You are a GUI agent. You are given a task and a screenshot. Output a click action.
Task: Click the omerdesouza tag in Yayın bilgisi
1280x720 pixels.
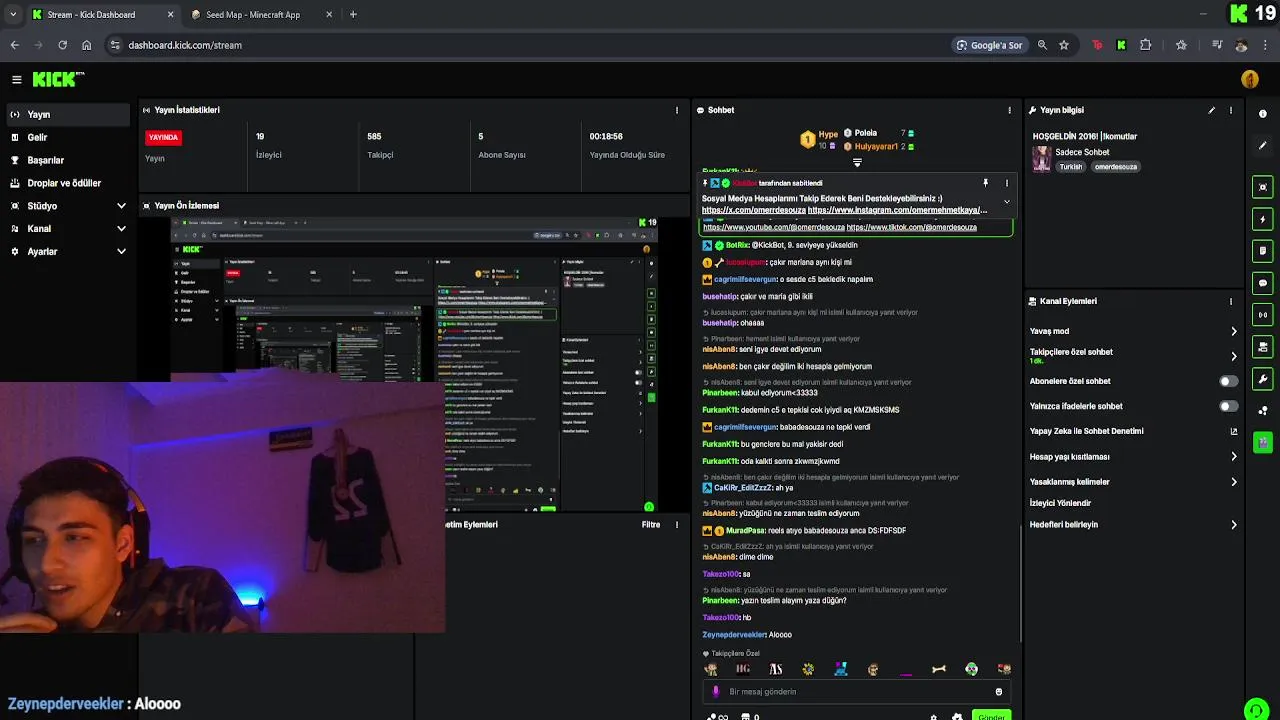click(x=1115, y=167)
